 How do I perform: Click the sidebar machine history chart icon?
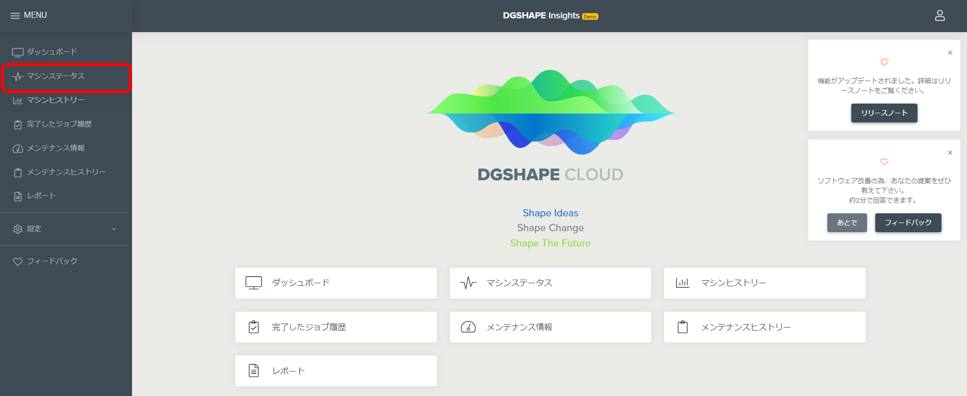click(x=18, y=101)
